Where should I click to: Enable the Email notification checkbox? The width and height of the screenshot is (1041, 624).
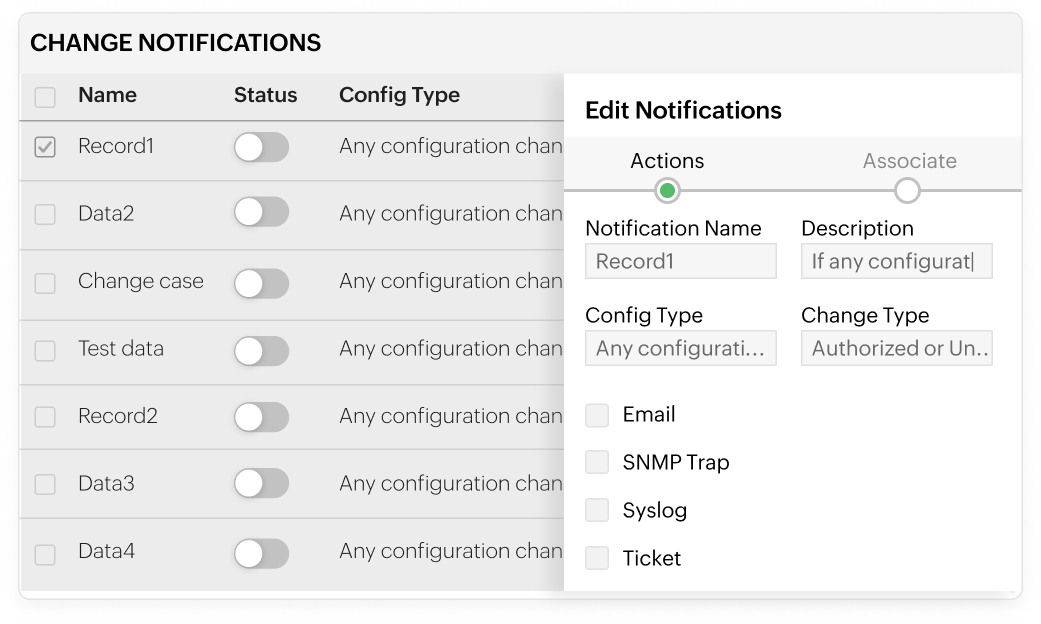(597, 414)
